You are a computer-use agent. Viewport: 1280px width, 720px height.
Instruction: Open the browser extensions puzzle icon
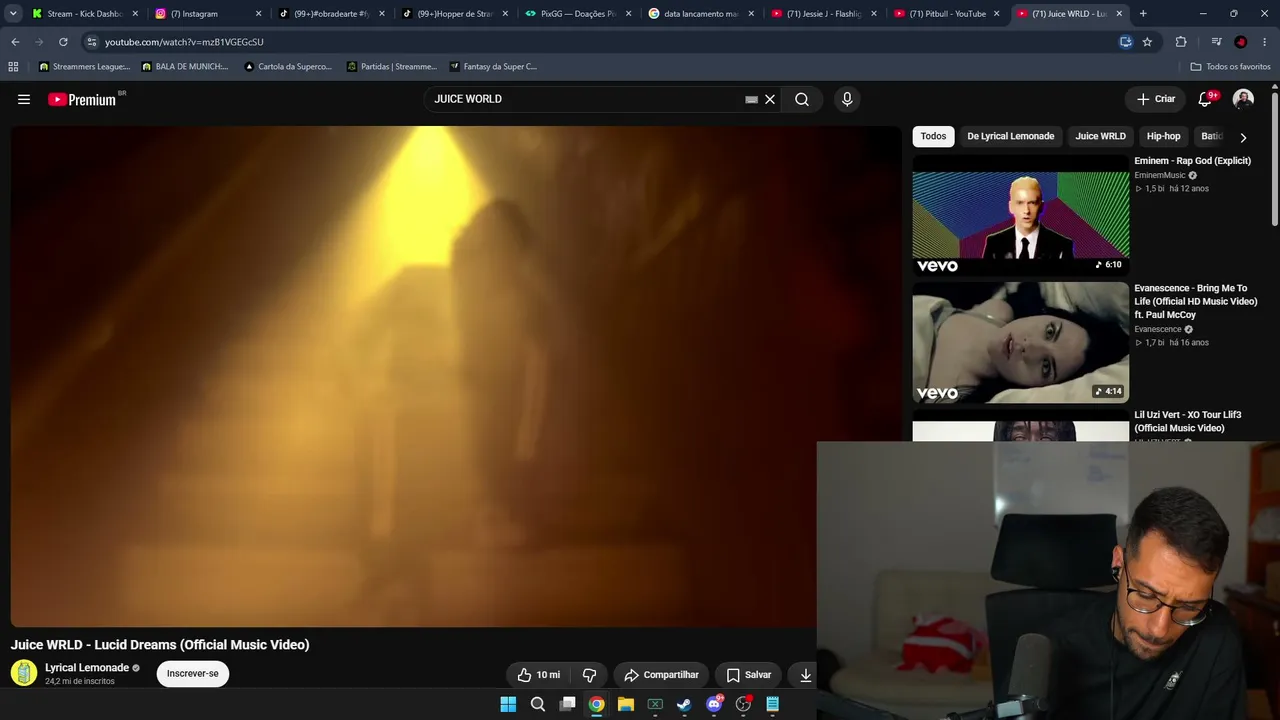point(1181,42)
